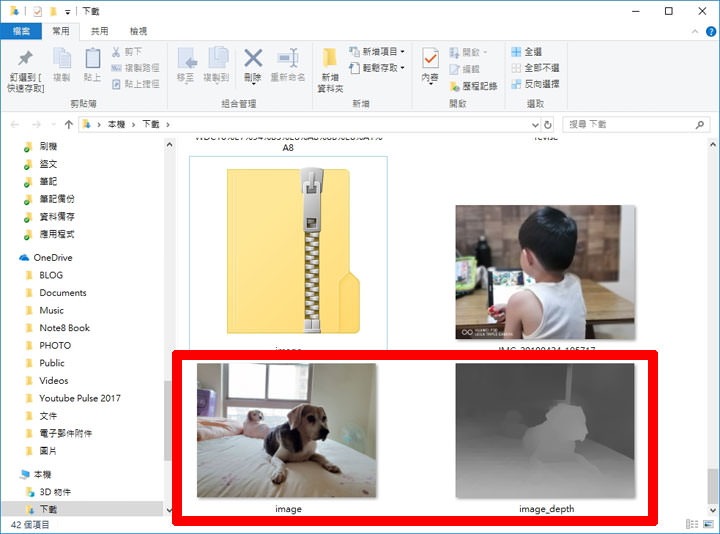
Task: Select the image_depth grayscale thumbnail
Action: coord(545,430)
